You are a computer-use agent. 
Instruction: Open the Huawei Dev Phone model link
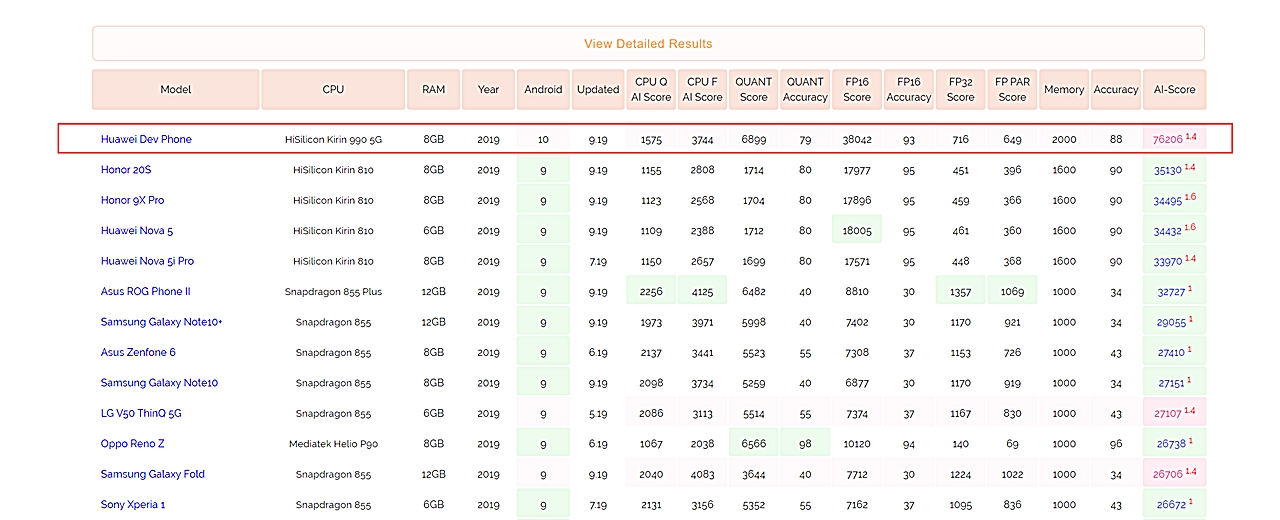point(146,139)
